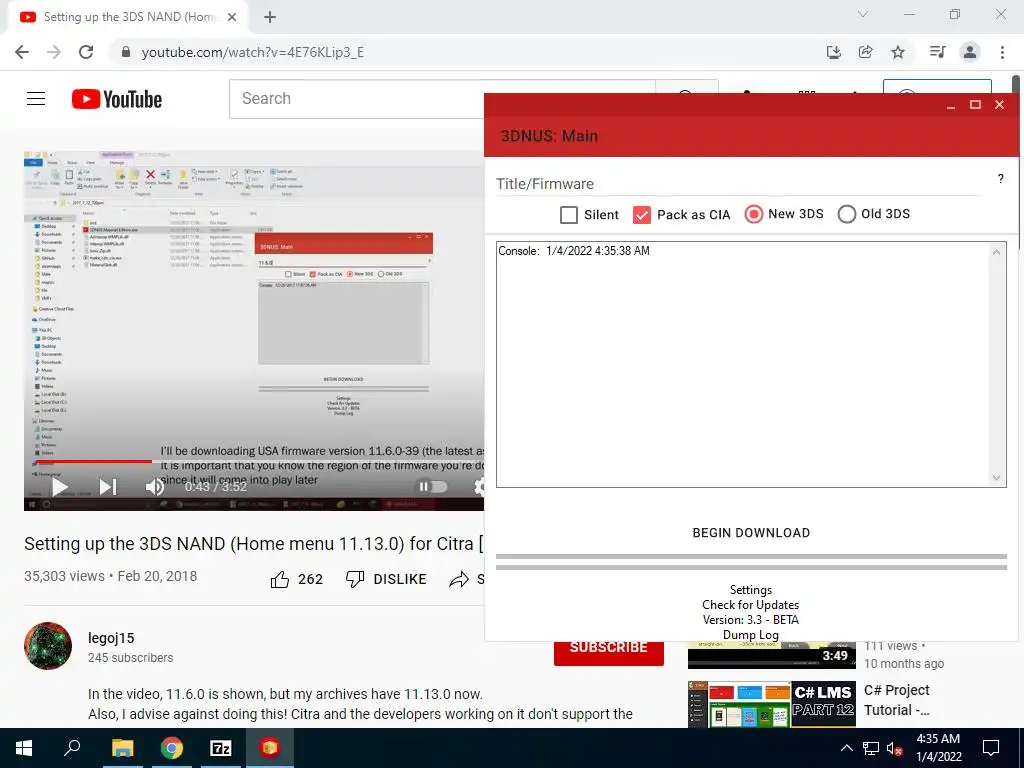Click the share page icon in address bar
Viewport: 1024px width, 768px height.
pyautogui.click(x=865, y=52)
